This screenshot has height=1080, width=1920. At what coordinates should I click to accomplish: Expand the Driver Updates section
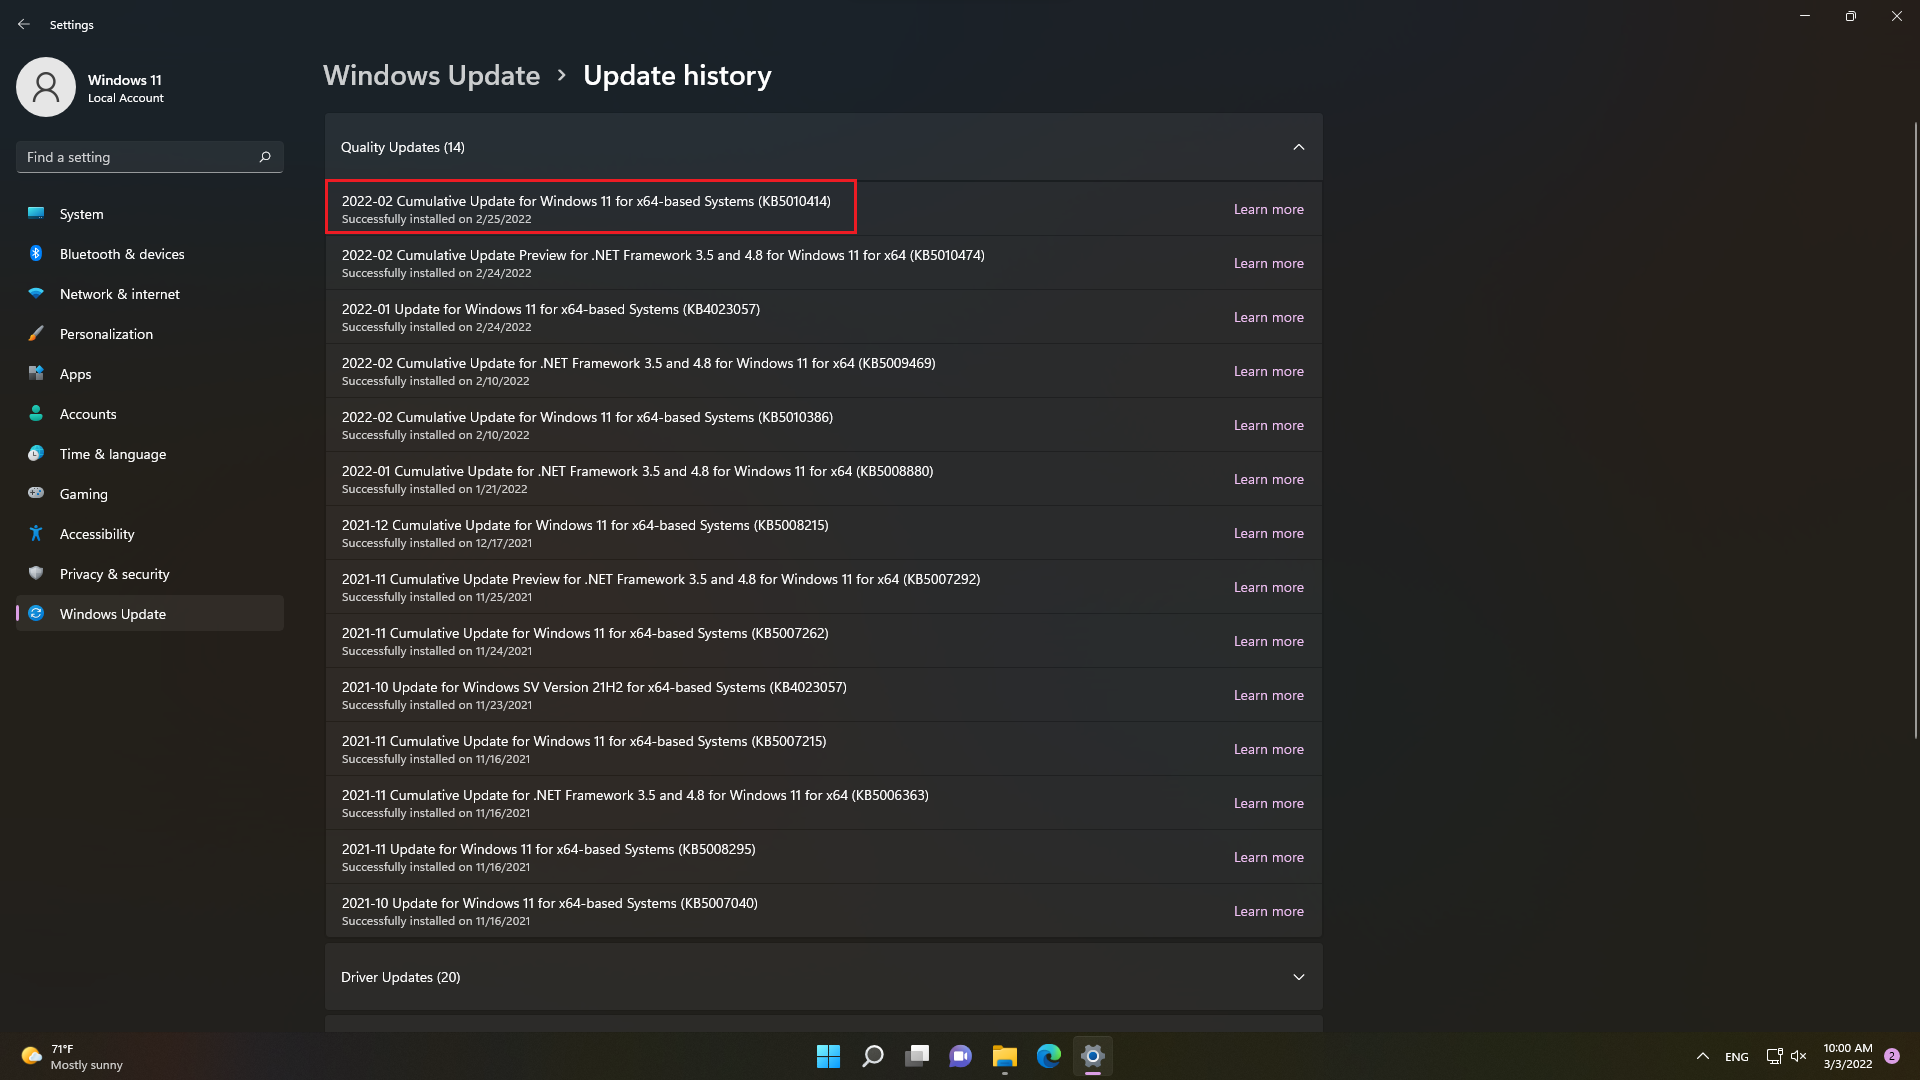(1298, 977)
